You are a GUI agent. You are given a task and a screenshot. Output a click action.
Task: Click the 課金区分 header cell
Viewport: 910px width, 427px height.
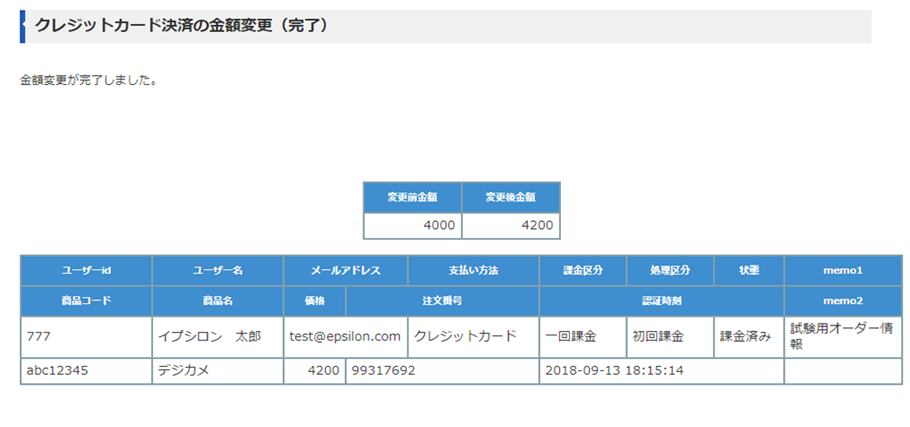(583, 270)
